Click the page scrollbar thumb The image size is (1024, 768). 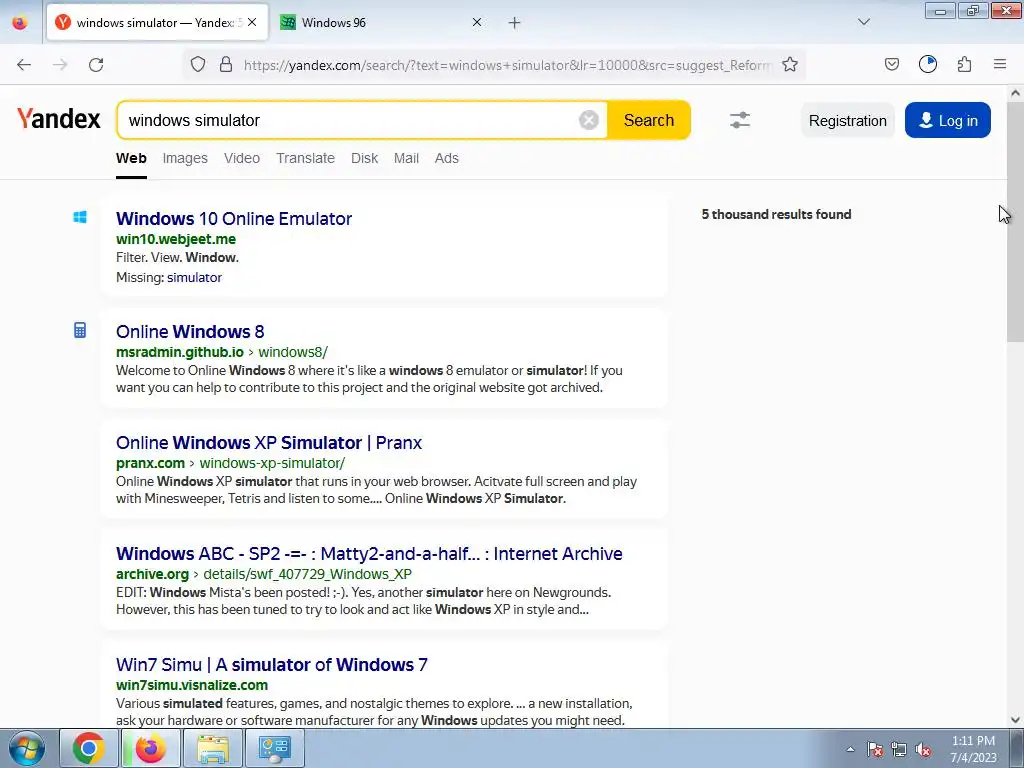[x=1015, y=222]
